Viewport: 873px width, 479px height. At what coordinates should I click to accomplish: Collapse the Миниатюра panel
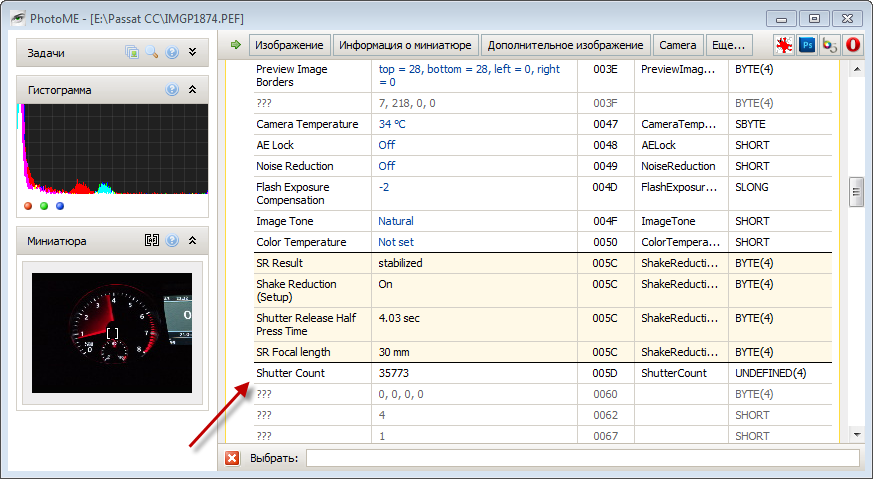(x=193, y=241)
